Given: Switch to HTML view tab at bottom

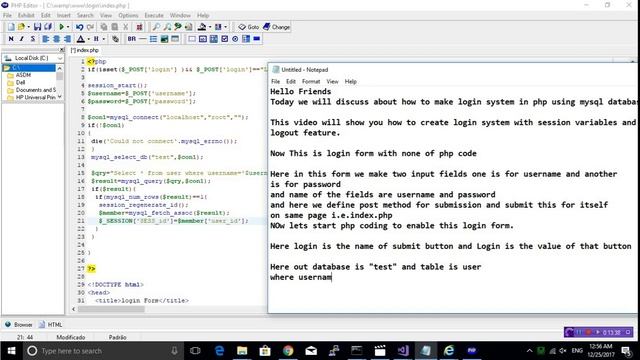Looking at the screenshot, I should (51, 324).
